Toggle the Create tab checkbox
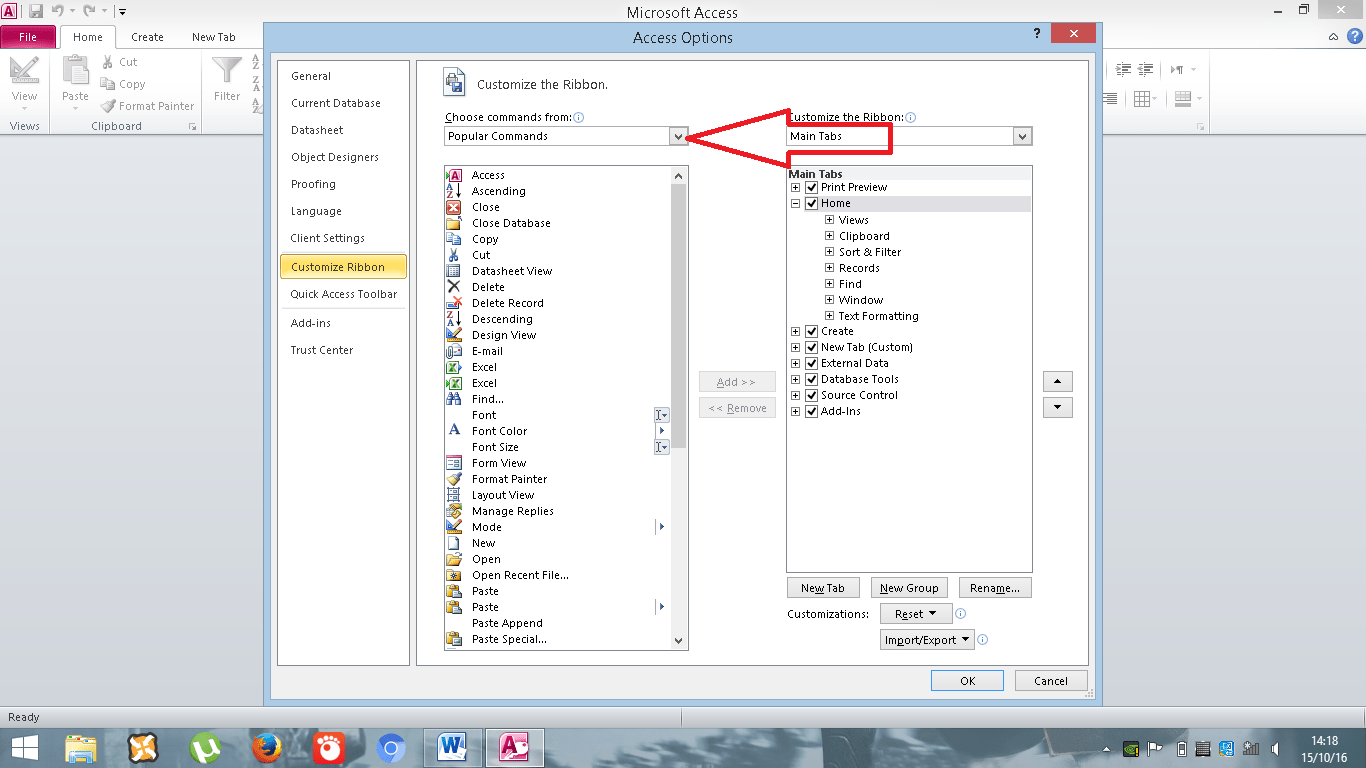This screenshot has width=1366, height=768. point(811,331)
